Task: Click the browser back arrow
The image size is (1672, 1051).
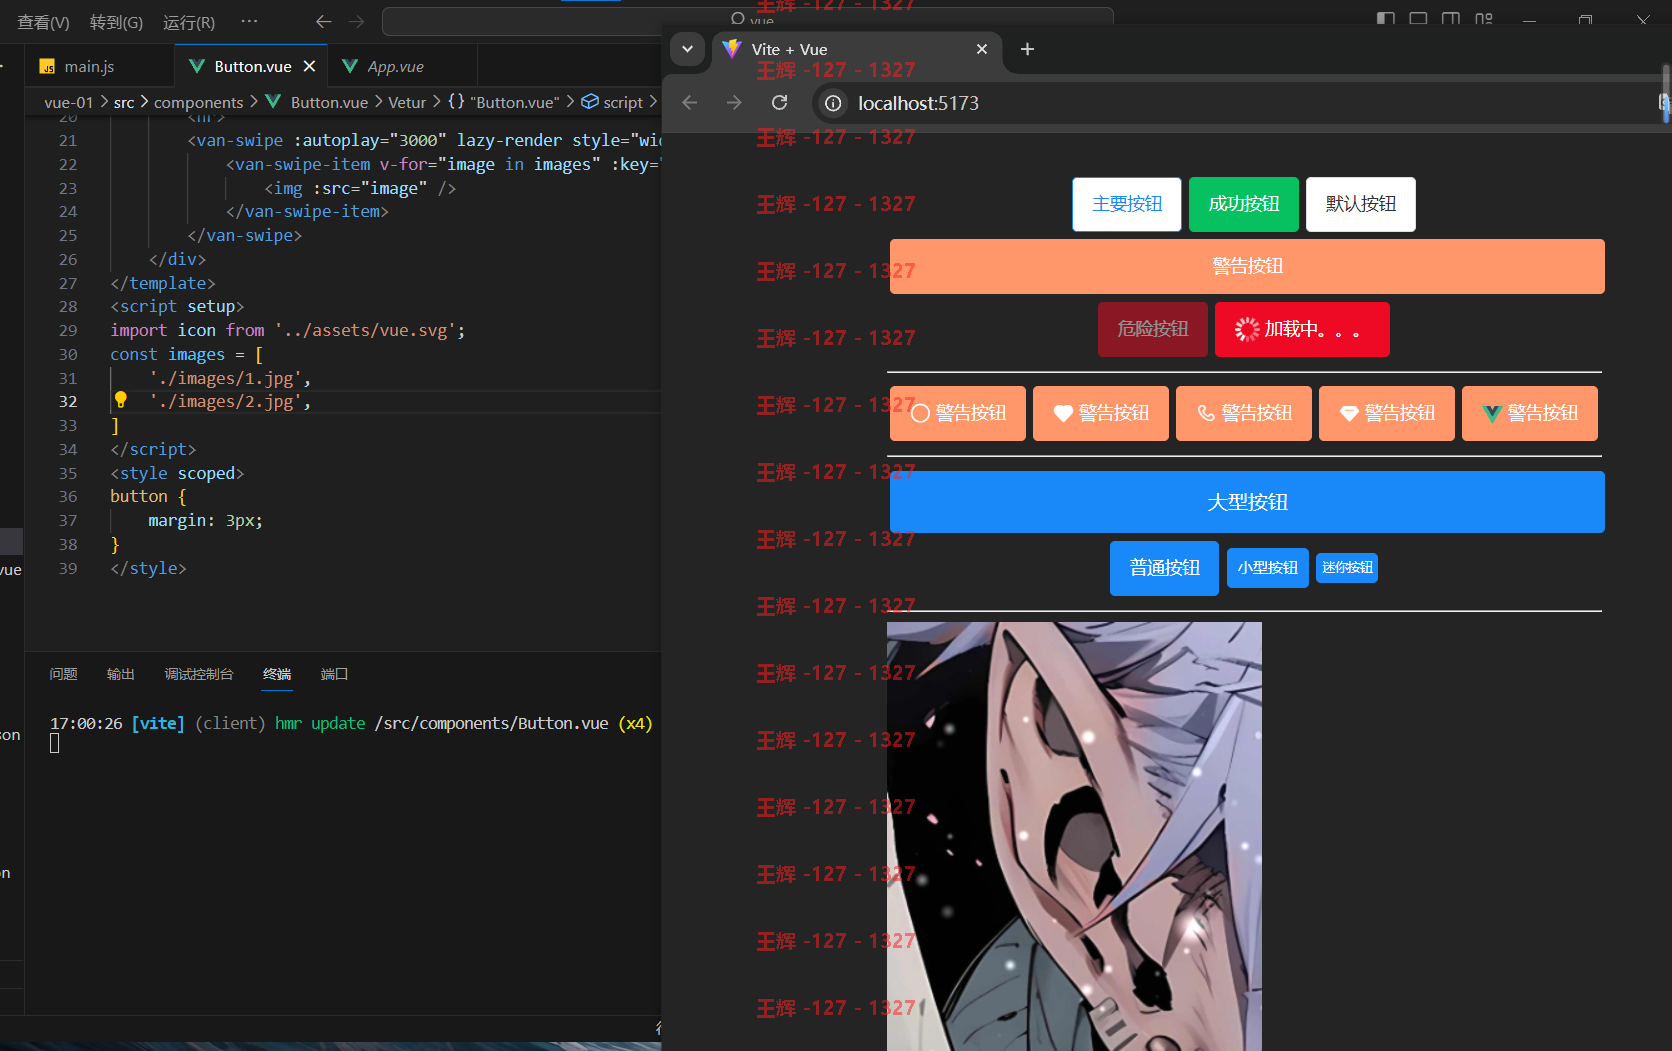Action: point(690,103)
